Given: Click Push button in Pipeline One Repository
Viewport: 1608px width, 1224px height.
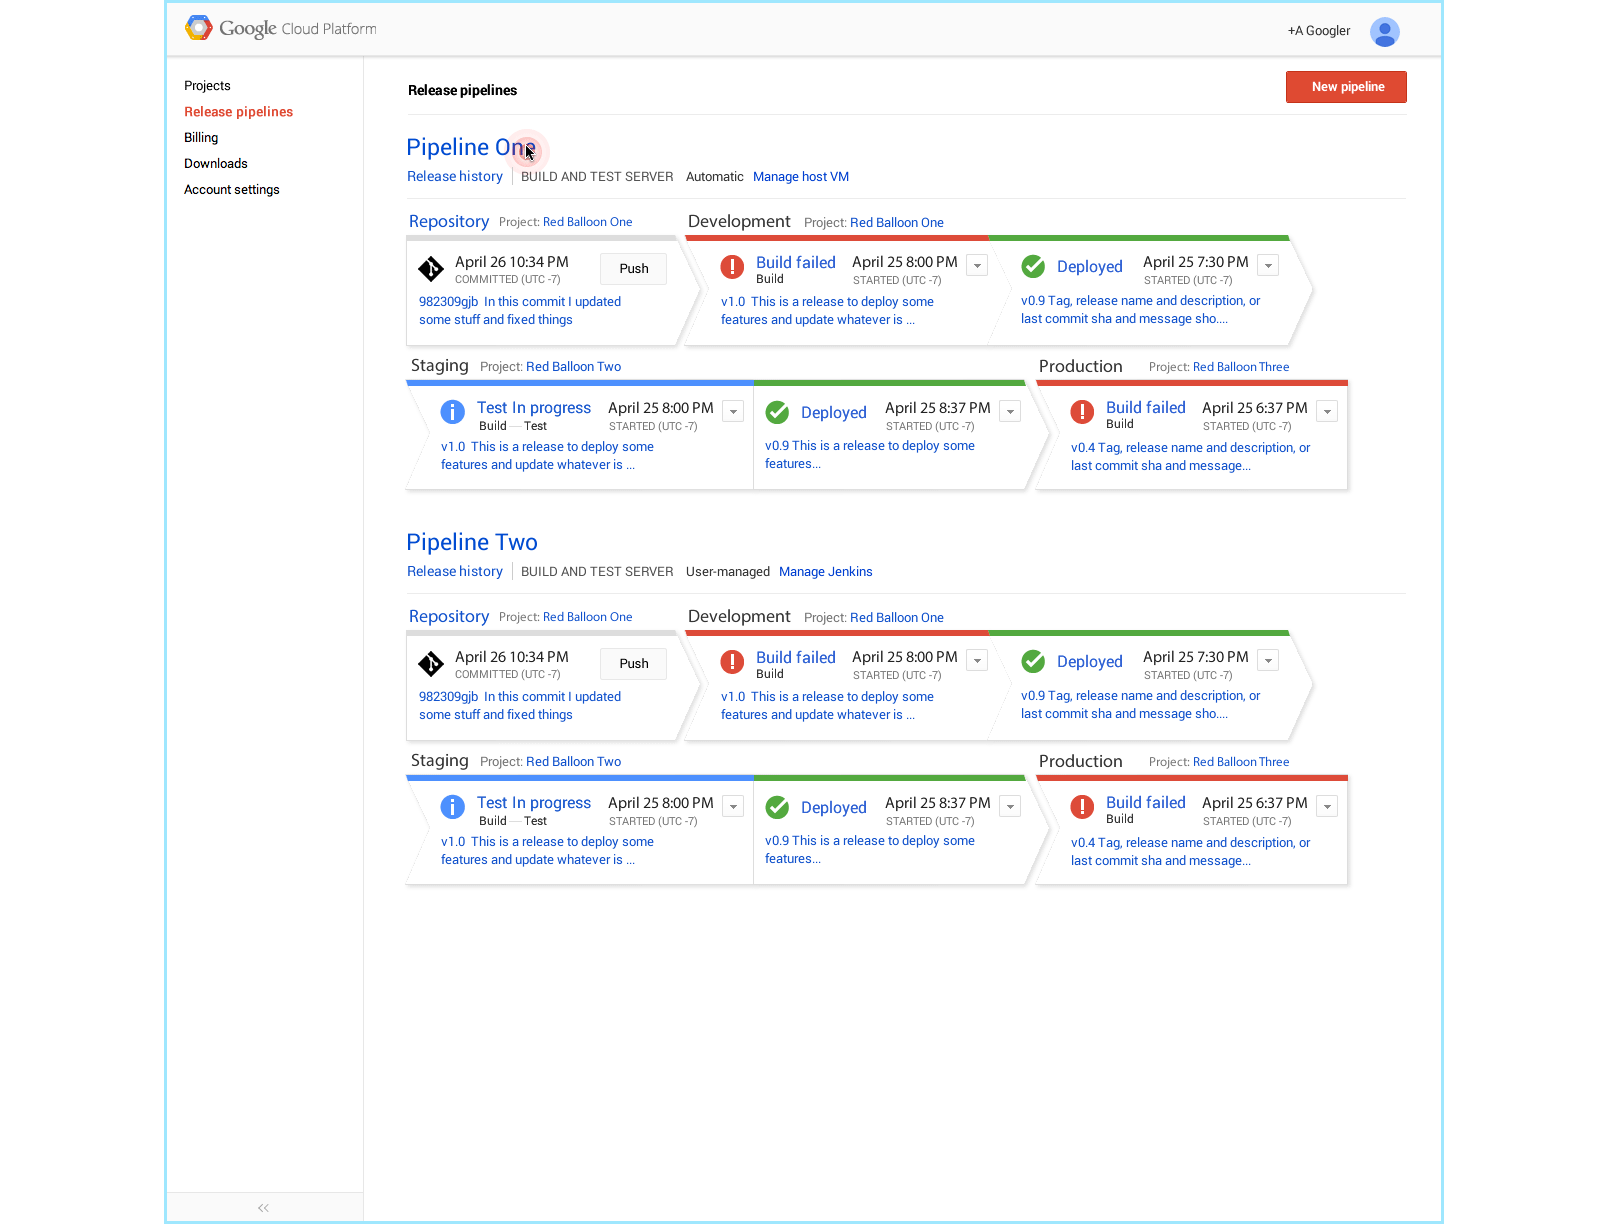Looking at the screenshot, I should pyautogui.click(x=634, y=269).
